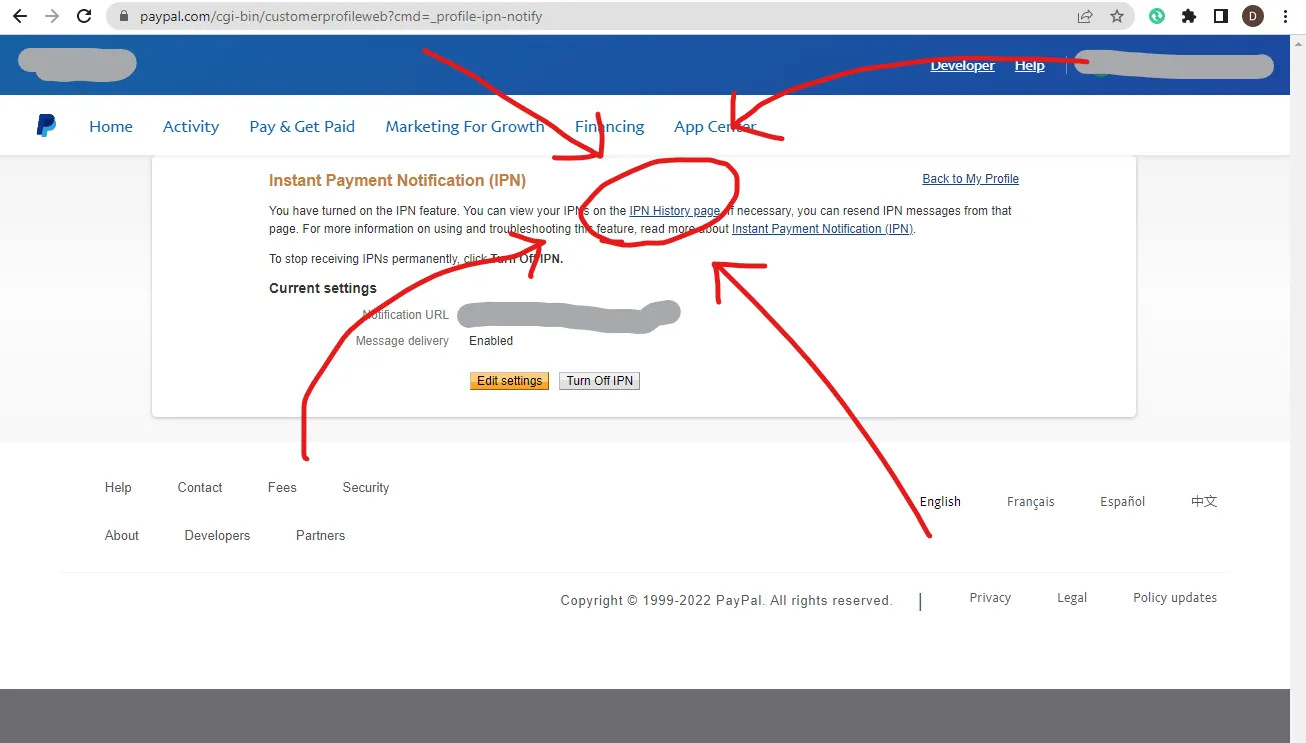This screenshot has height=743, width=1306.
Task: Click the Help link in the header
Action: pos(1029,66)
